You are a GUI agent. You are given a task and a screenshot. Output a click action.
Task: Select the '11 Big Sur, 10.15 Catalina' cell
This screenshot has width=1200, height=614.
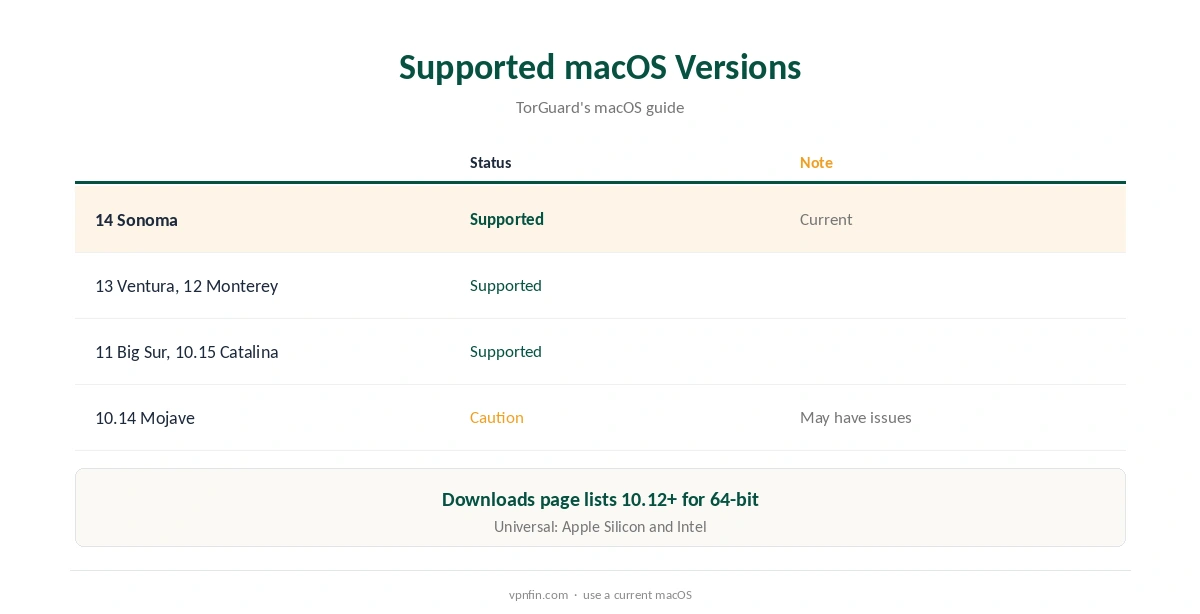pos(187,352)
